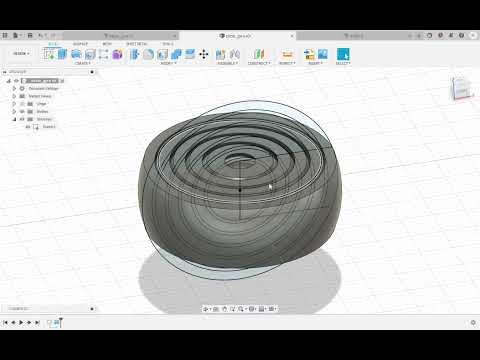Open the MODIFY menu dropdown
This screenshot has width=480, height=360.
[x=169, y=63]
